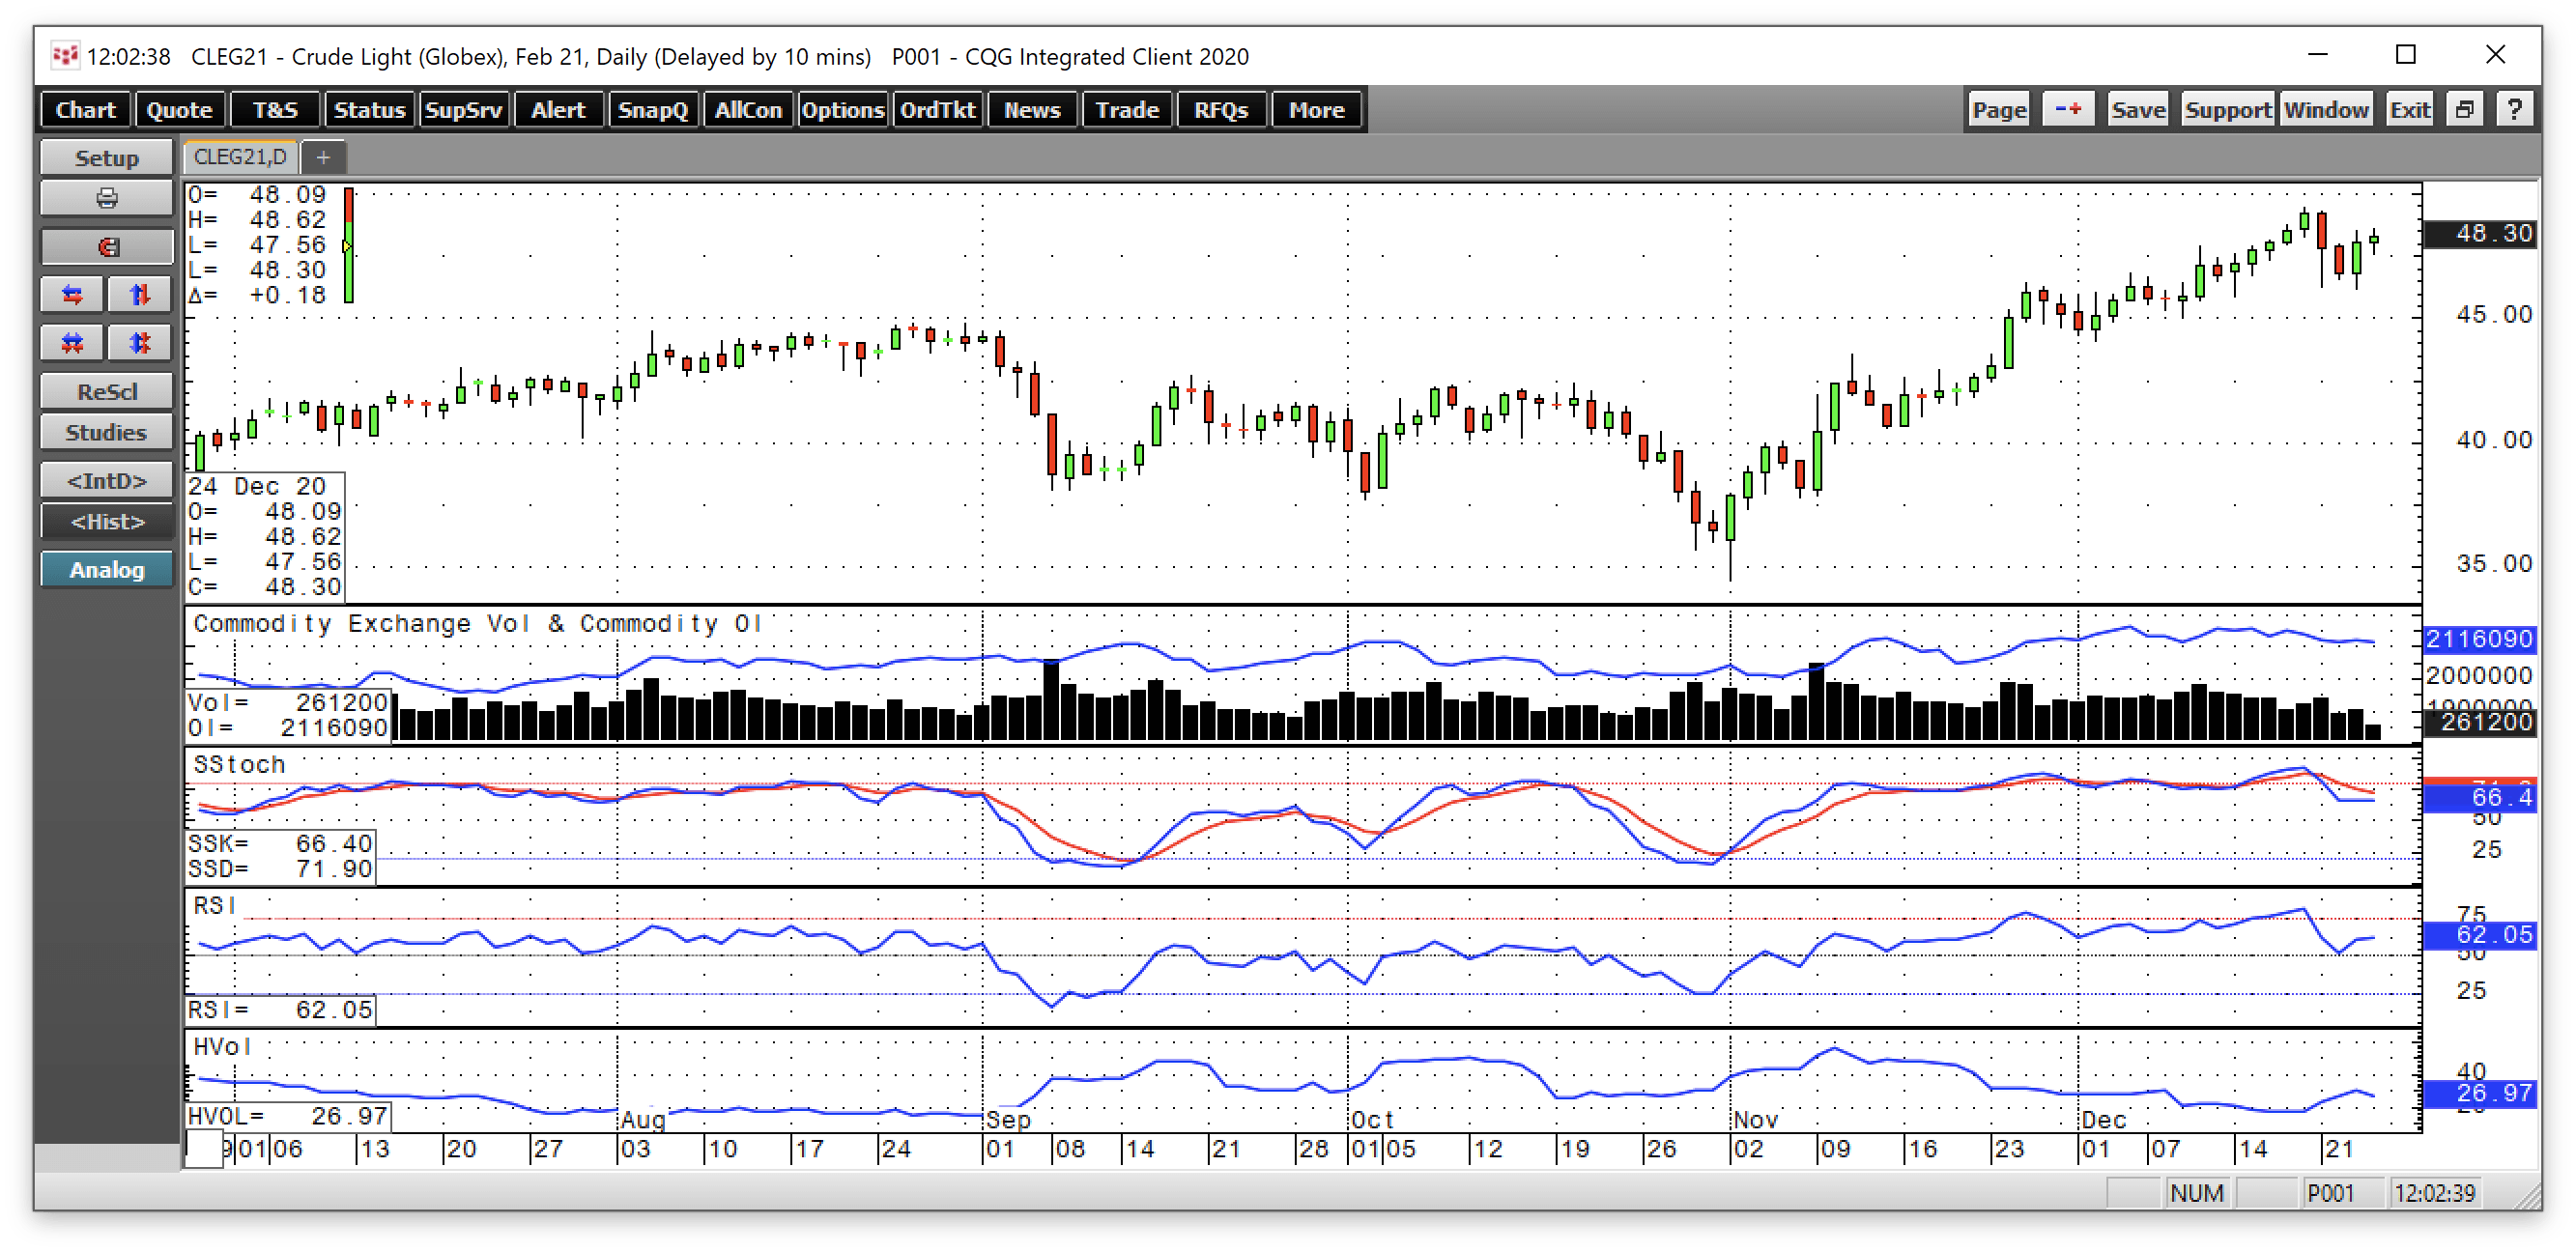This screenshot has width=2576, height=1252.
Task: Add a new chart tab with plus
Action: (323, 157)
